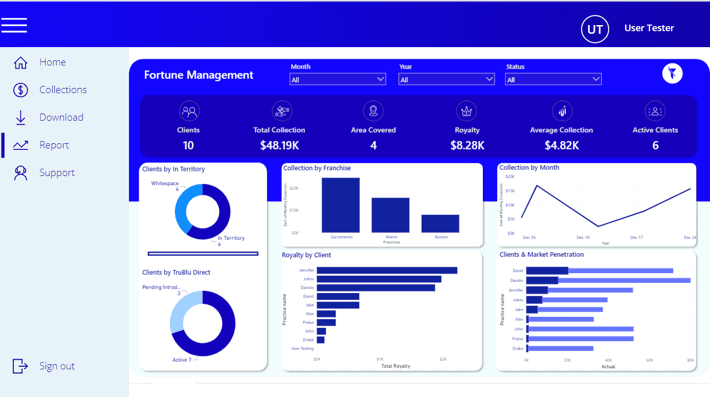Click Jake's royalty bar
The width and height of the screenshot is (710, 397).
[x=338, y=305]
